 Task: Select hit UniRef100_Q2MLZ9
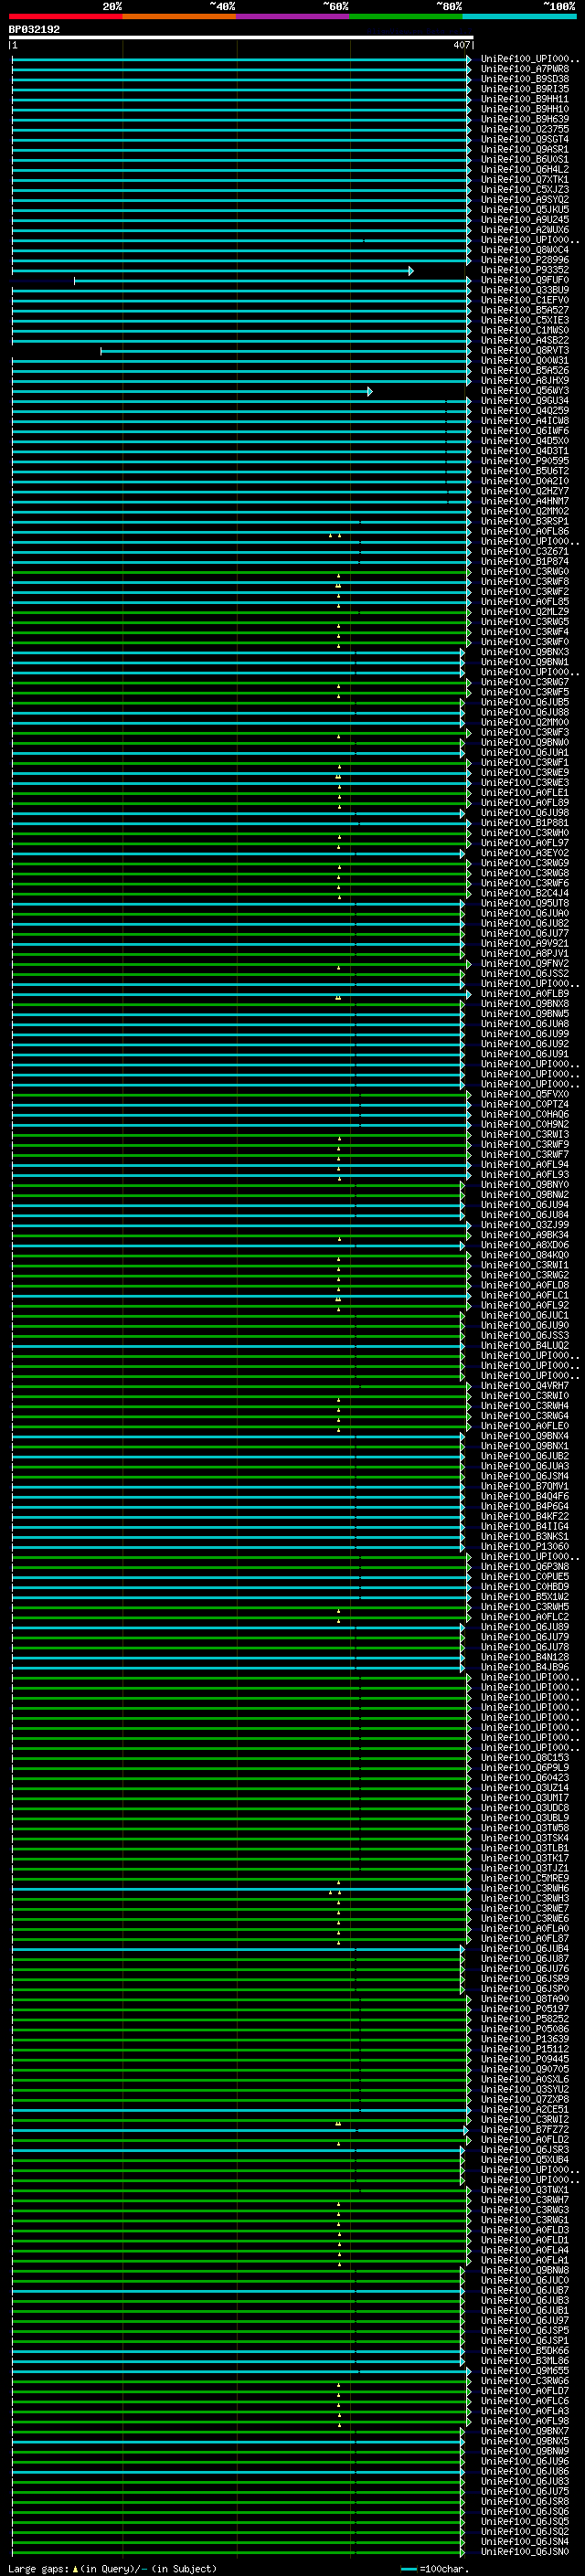(x=525, y=612)
